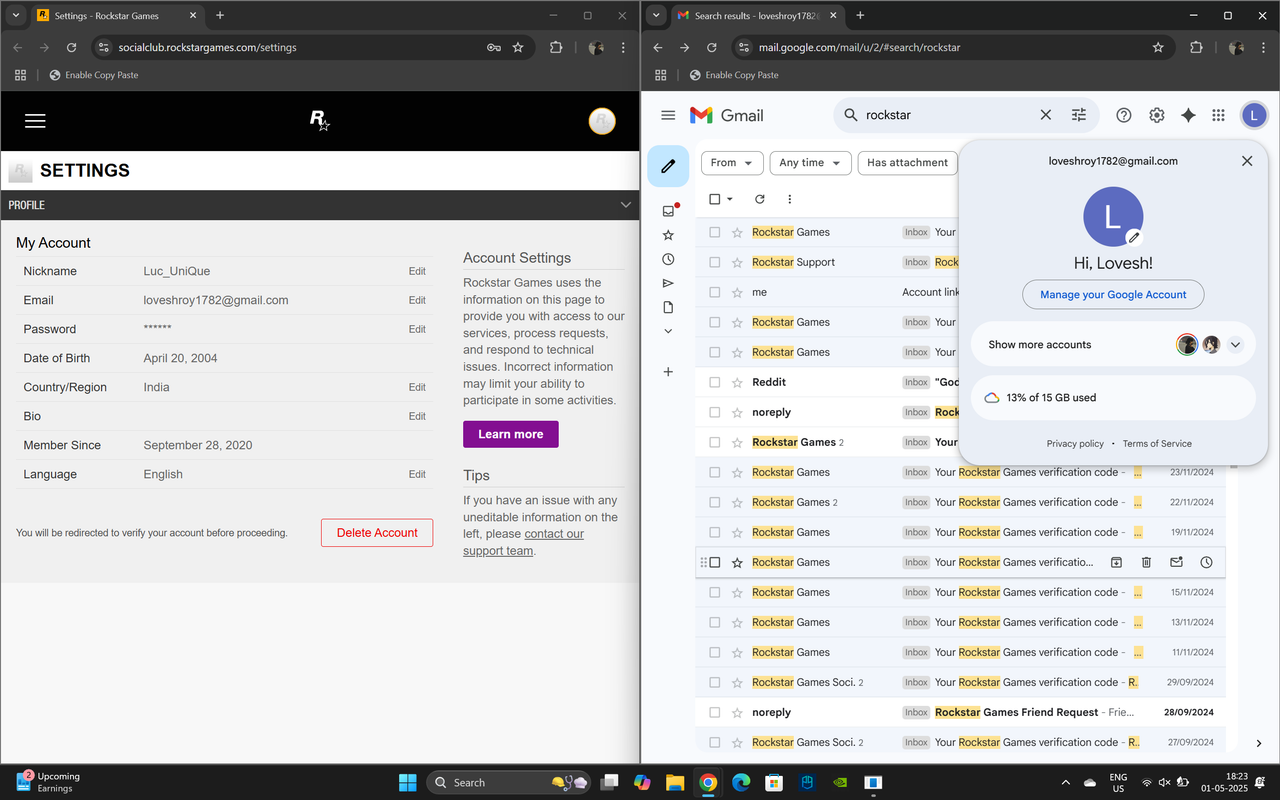Reload the Rockstar settings tab
Image resolution: width=1280 pixels, height=800 pixels.
pyautogui.click(x=71, y=47)
